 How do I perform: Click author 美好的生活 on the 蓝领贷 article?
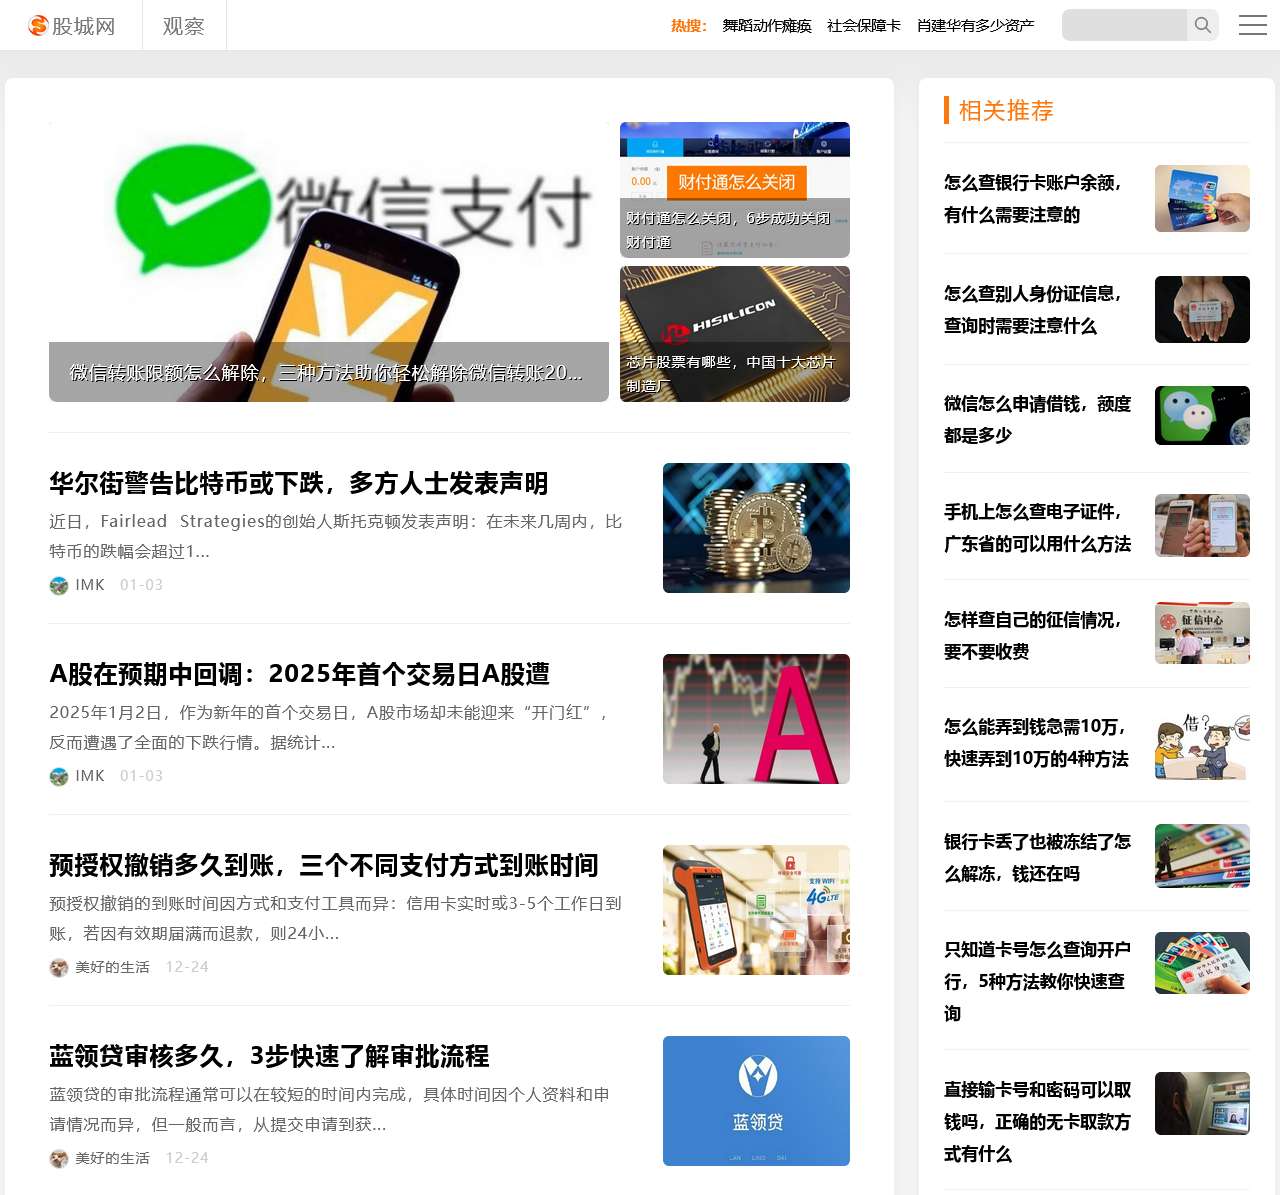coord(112,1158)
